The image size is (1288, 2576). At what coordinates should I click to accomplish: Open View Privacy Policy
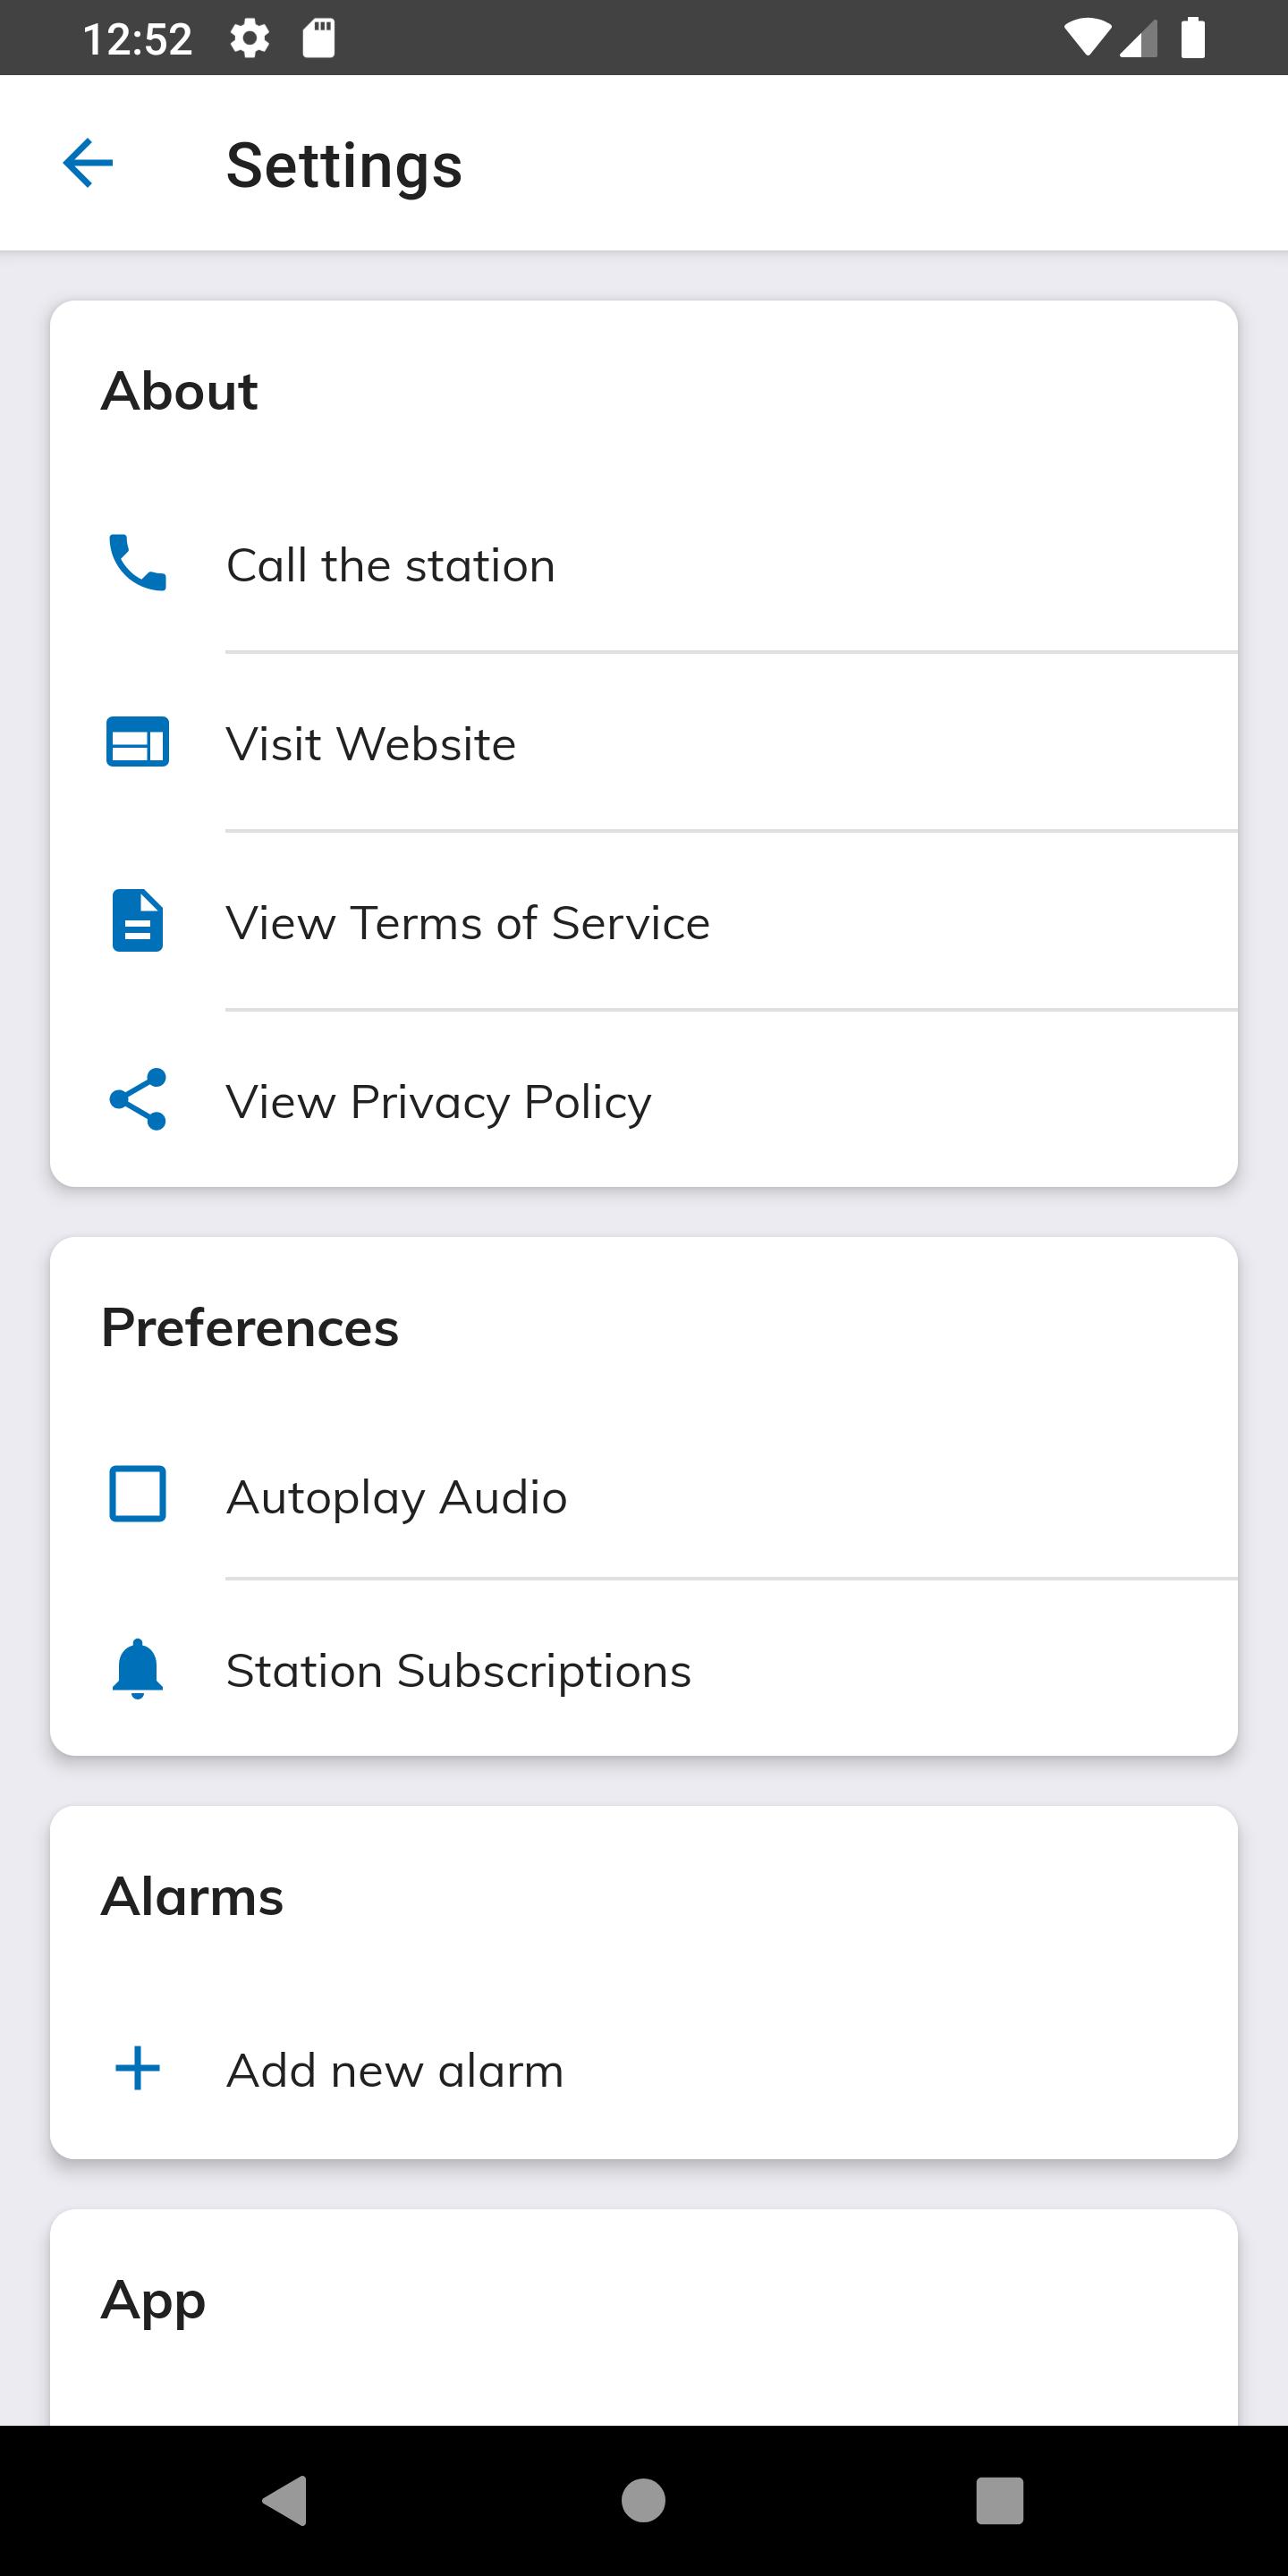tap(644, 1100)
